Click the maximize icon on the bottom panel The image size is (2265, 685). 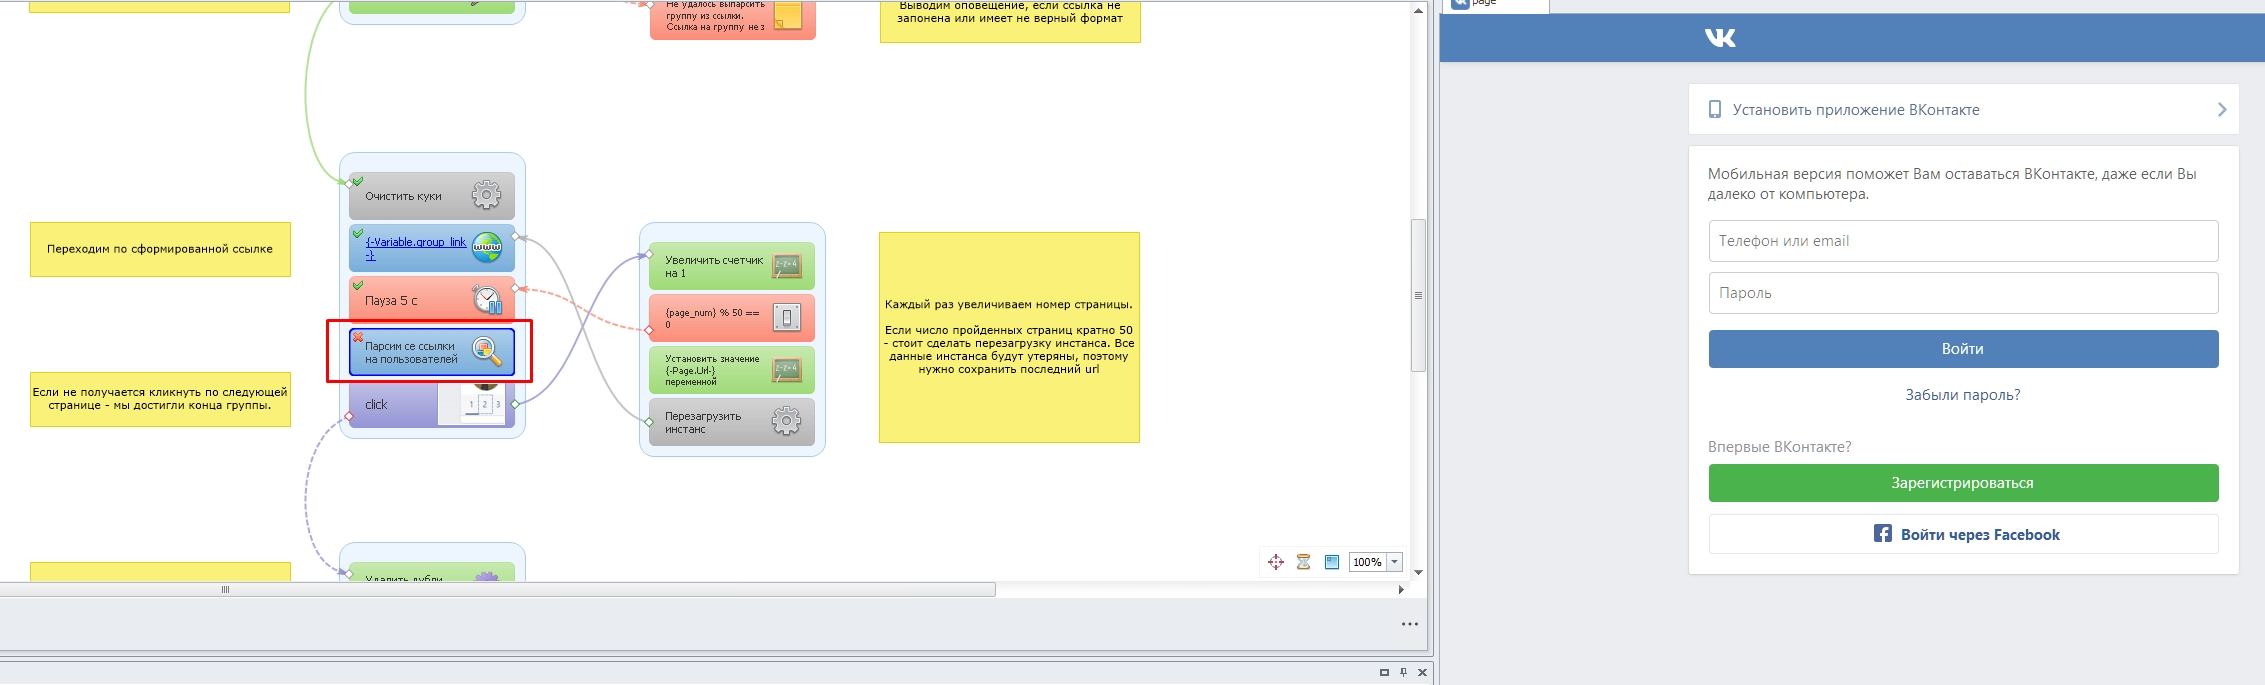point(1384,672)
